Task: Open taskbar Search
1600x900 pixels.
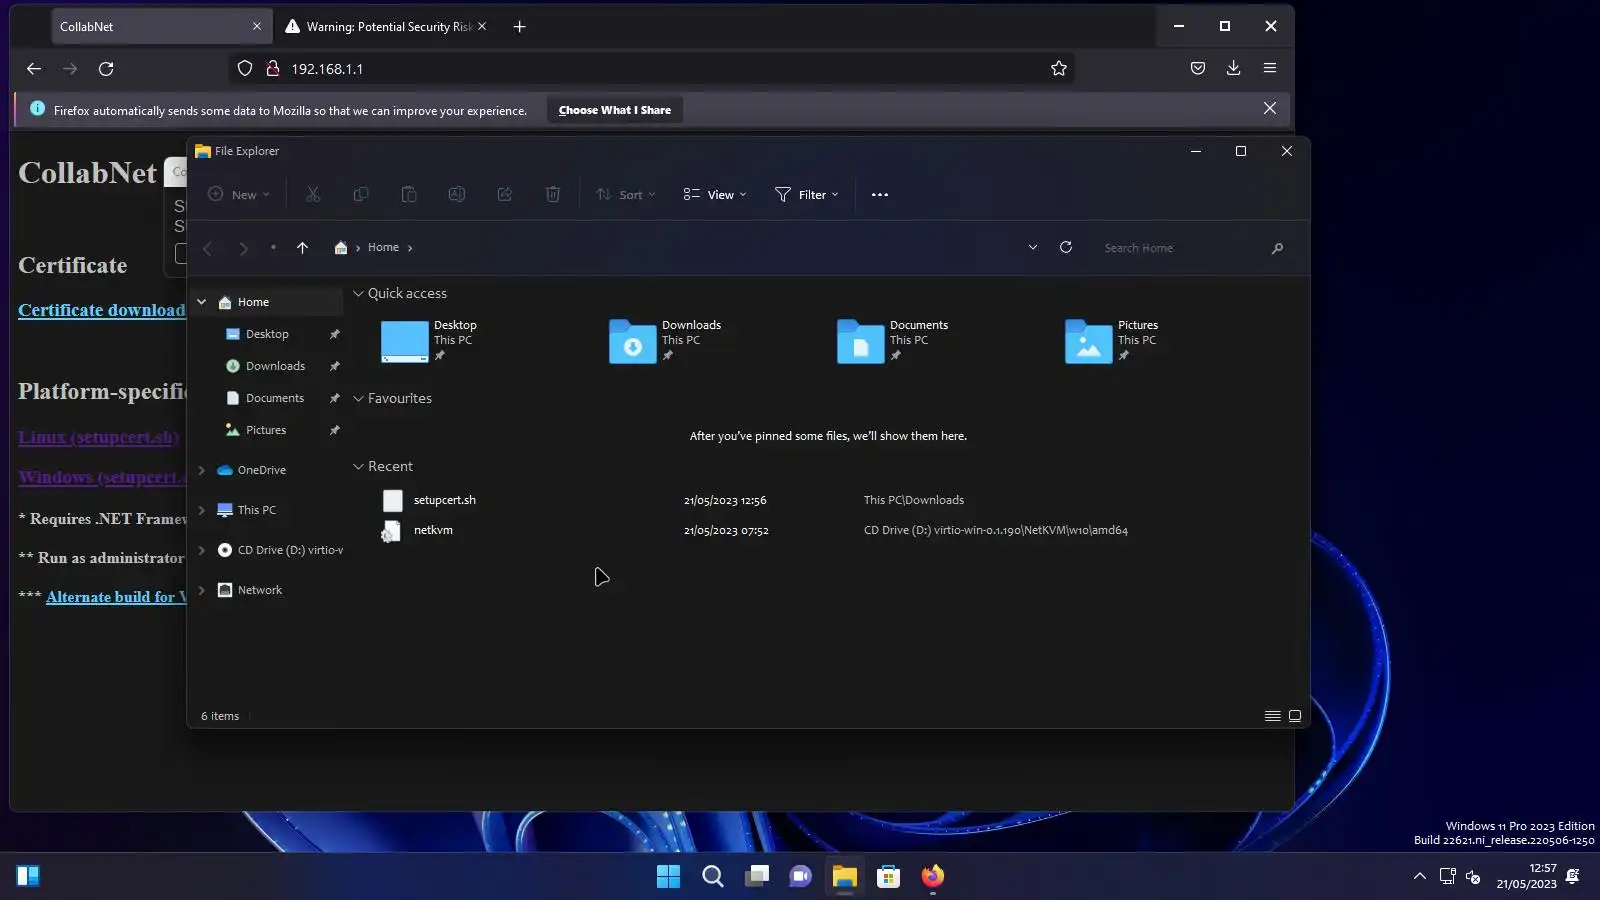Action: coord(713,877)
